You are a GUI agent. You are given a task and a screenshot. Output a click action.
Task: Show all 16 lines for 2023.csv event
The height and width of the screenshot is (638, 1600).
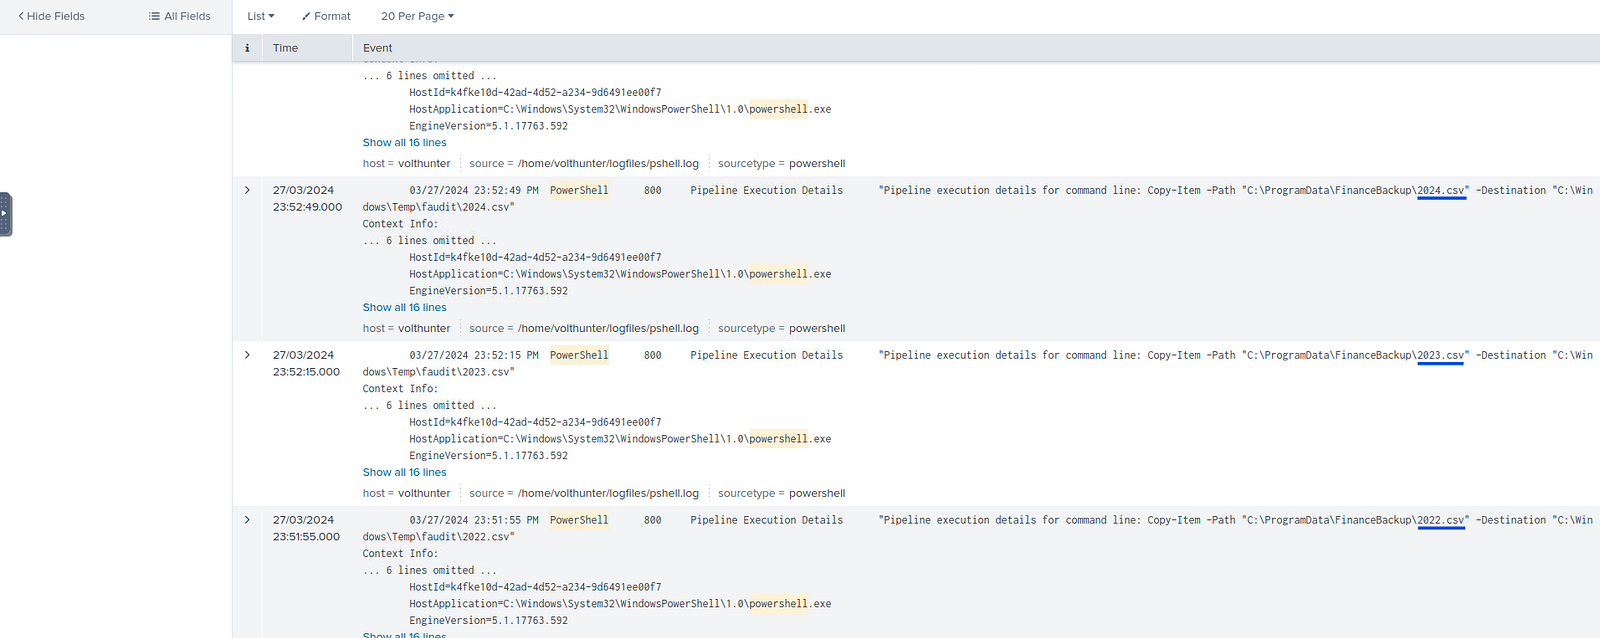405,473
